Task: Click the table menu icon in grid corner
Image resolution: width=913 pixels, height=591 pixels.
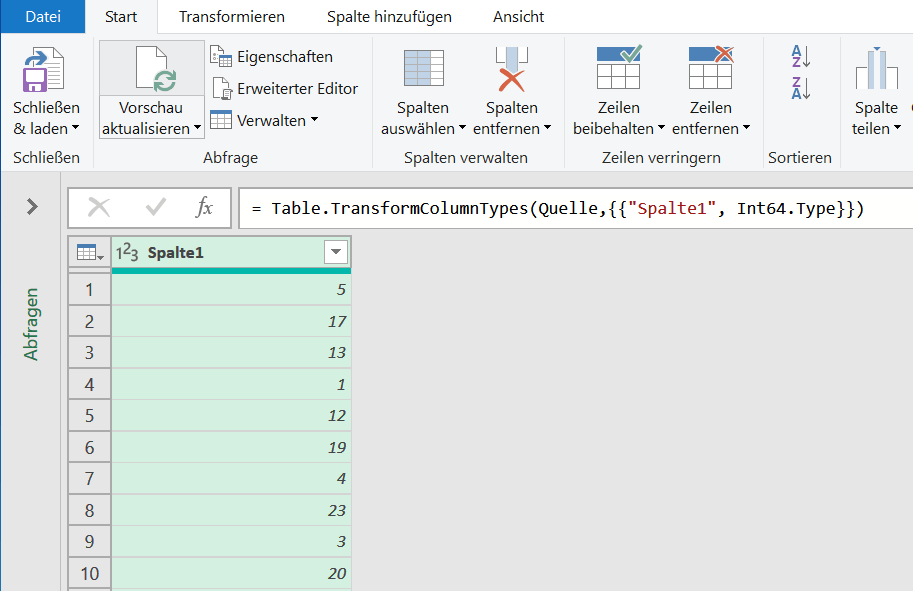Action: click(x=90, y=253)
